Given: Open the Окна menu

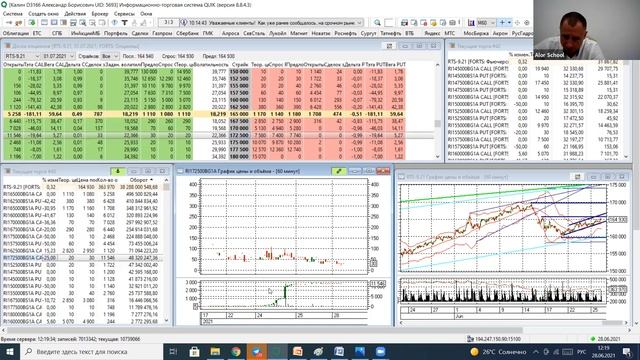Looking at the screenshot, I should 146,13.
